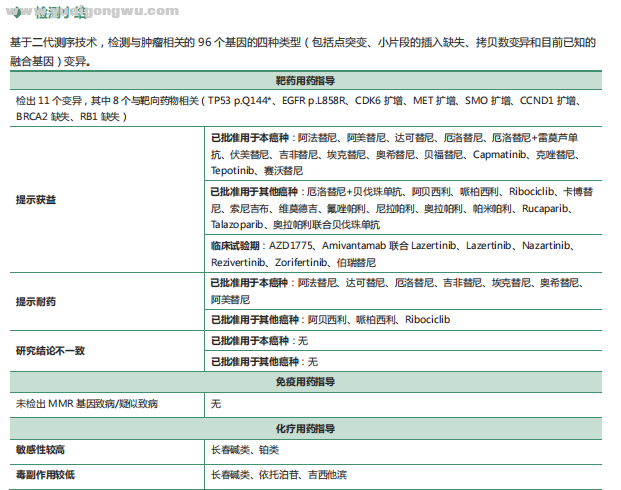Click '融合基因）变异' in the intro paragraph
The width and height of the screenshot is (621, 490).
point(49,61)
